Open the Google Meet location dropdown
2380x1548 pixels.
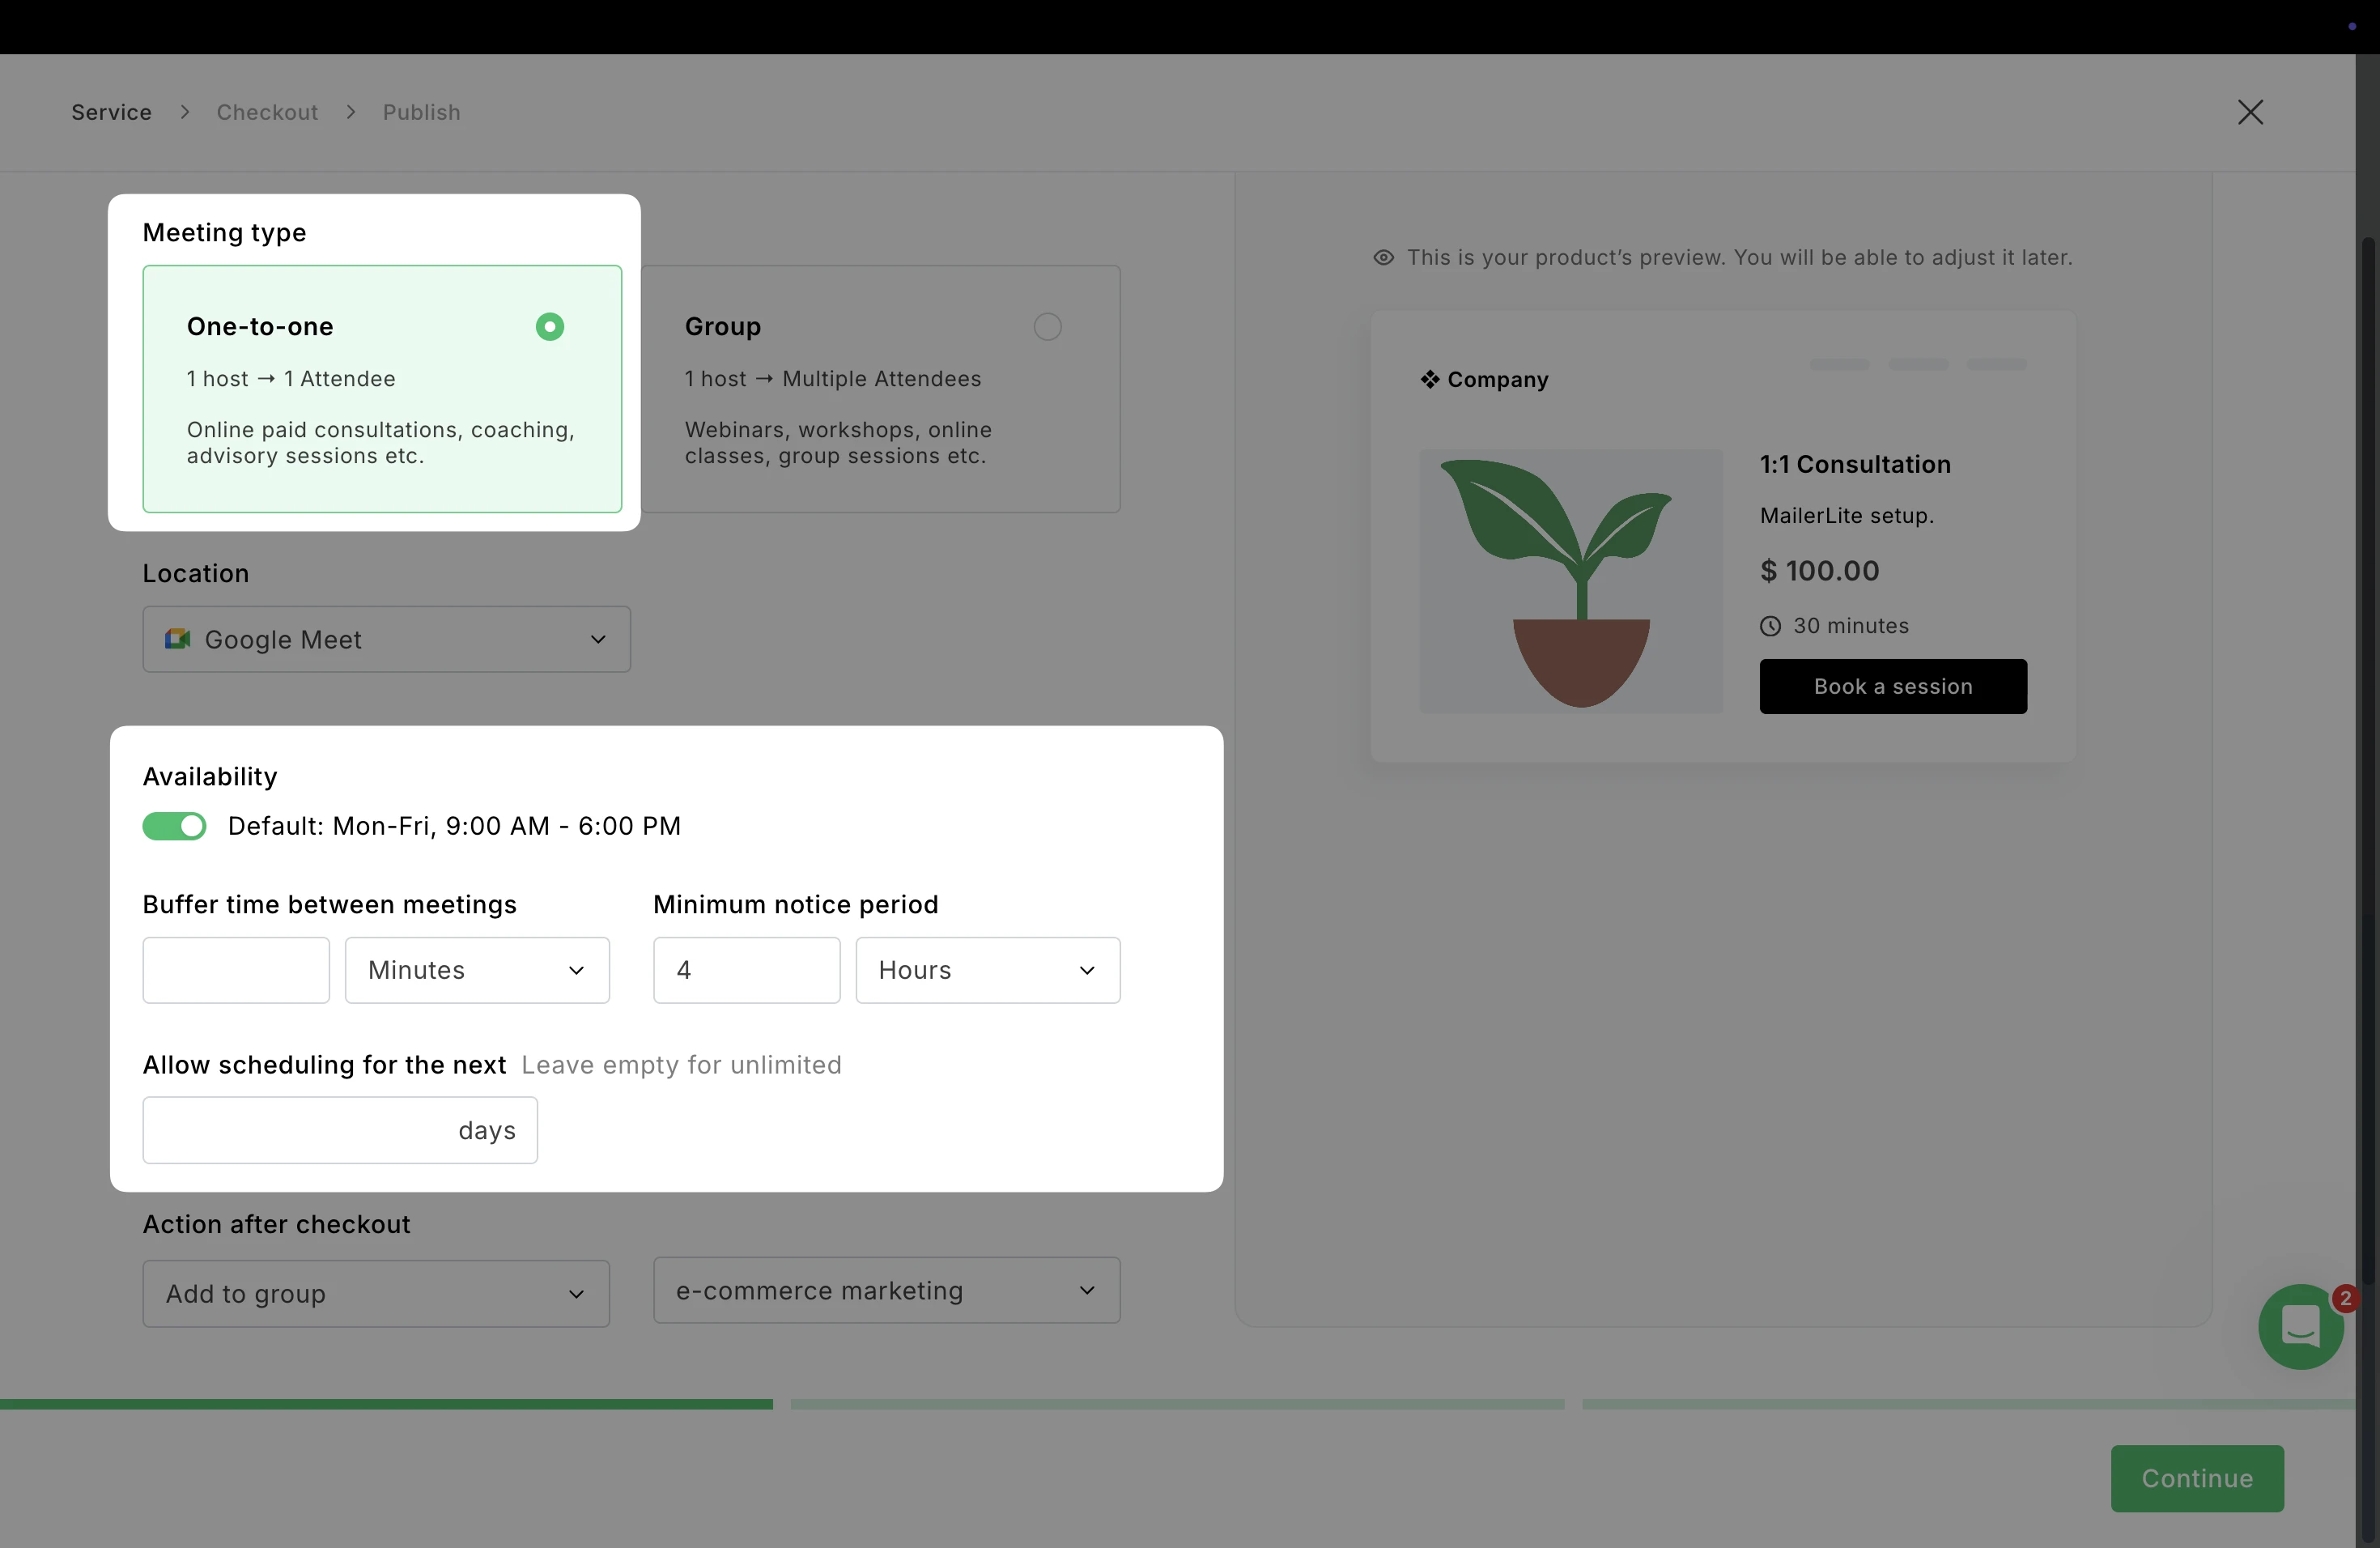pos(386,639)
